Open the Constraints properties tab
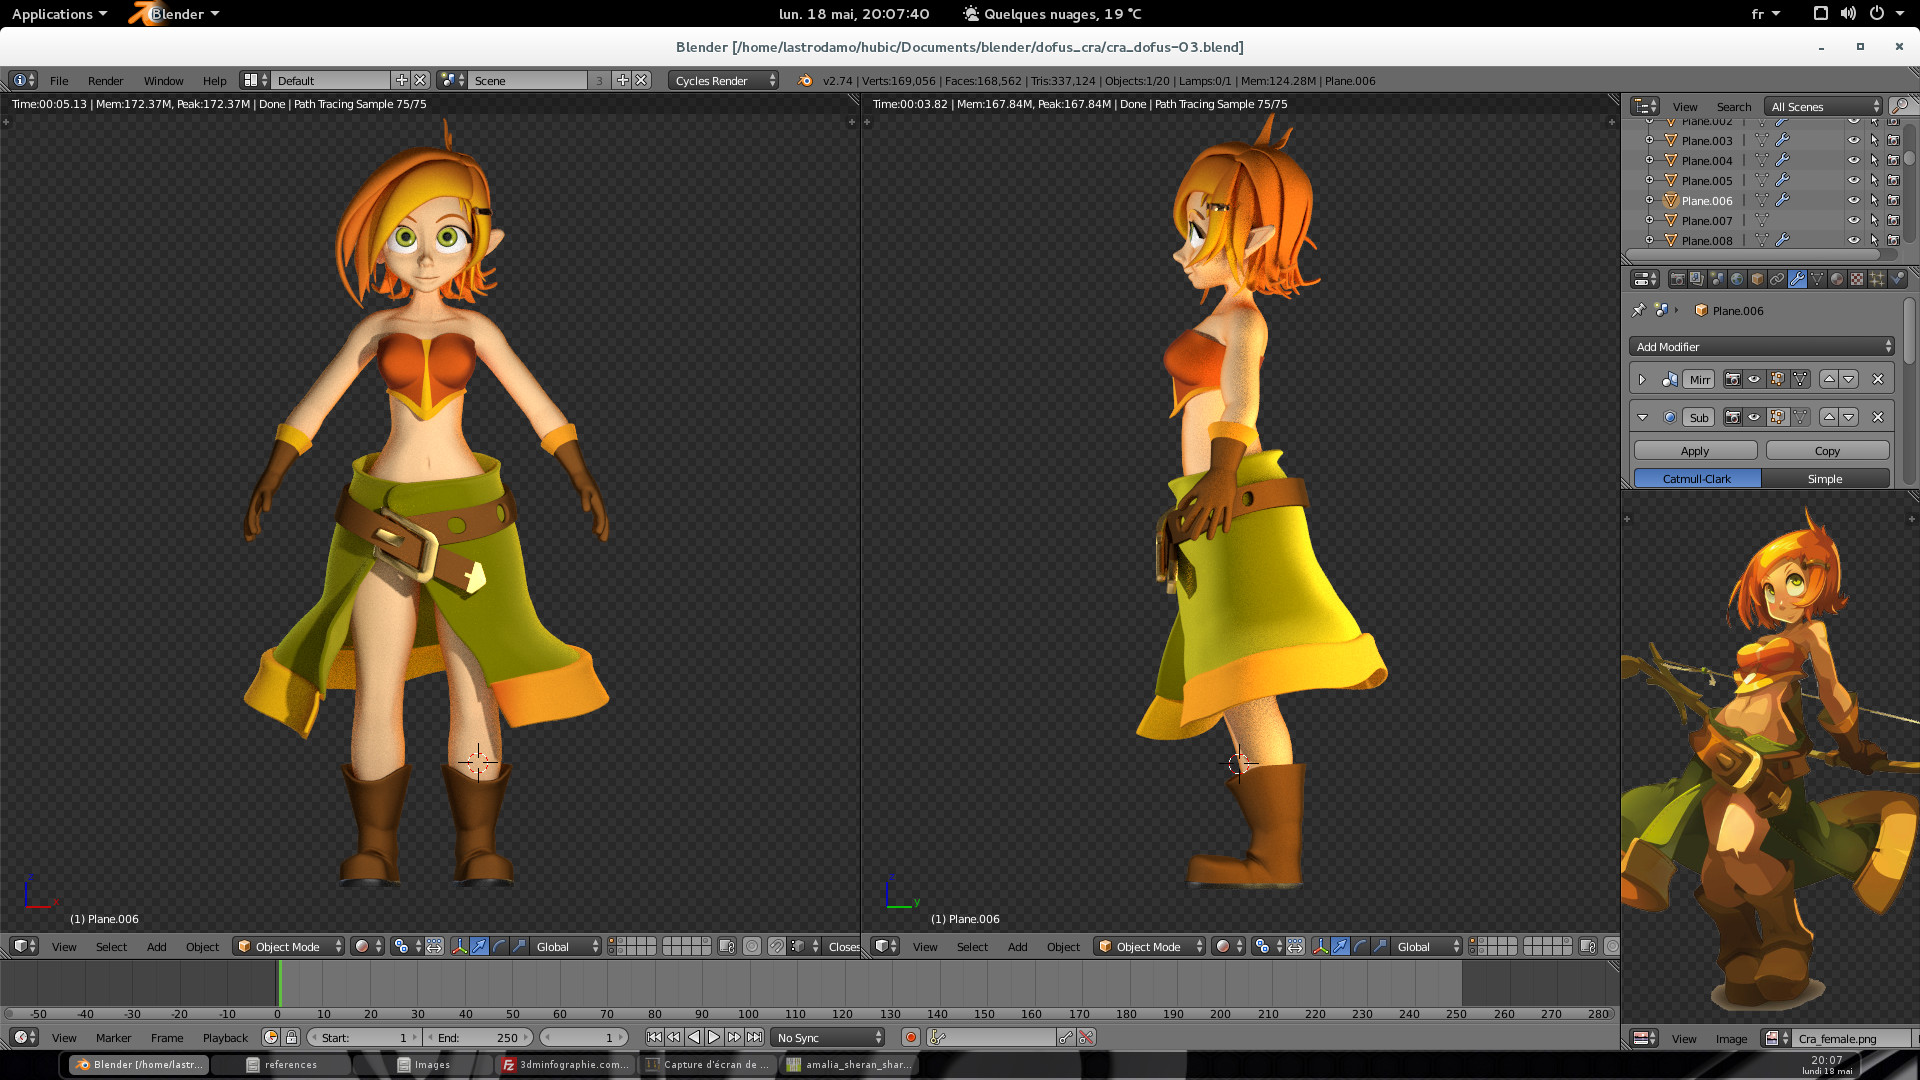This screenshot has height=1080, width=1920. pos(1777,280)
